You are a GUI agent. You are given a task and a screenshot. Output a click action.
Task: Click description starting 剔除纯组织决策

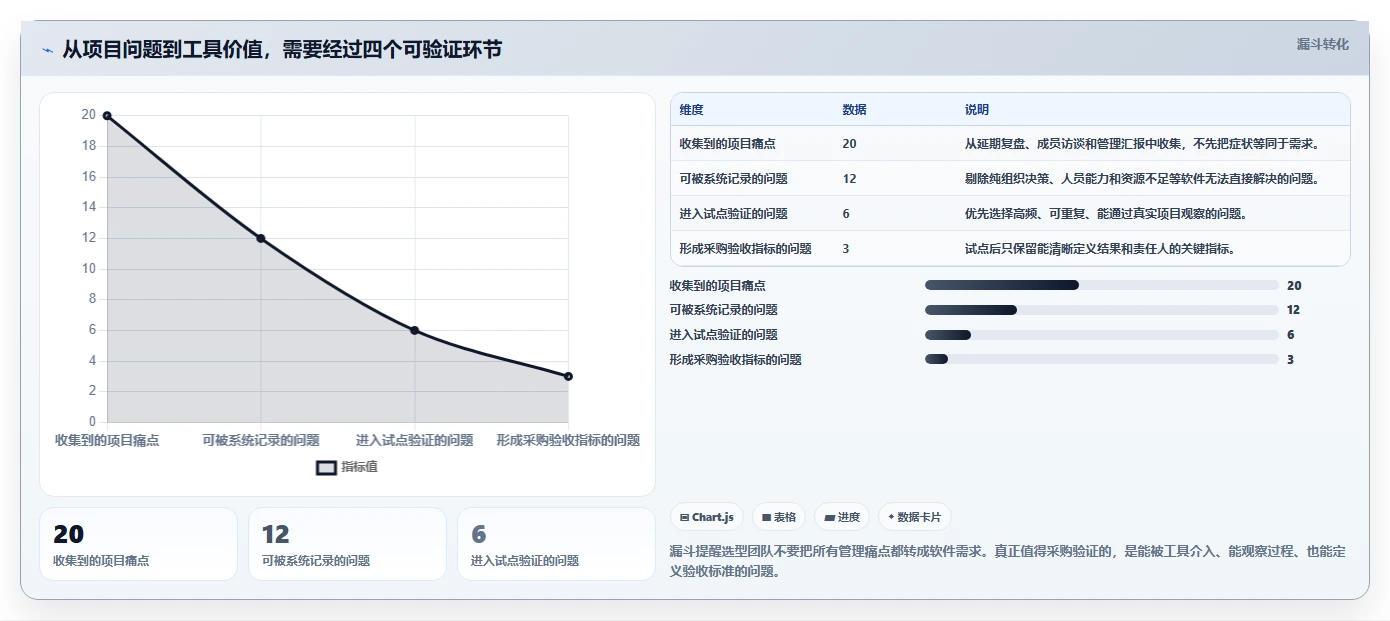click(x=1143, y=179)
